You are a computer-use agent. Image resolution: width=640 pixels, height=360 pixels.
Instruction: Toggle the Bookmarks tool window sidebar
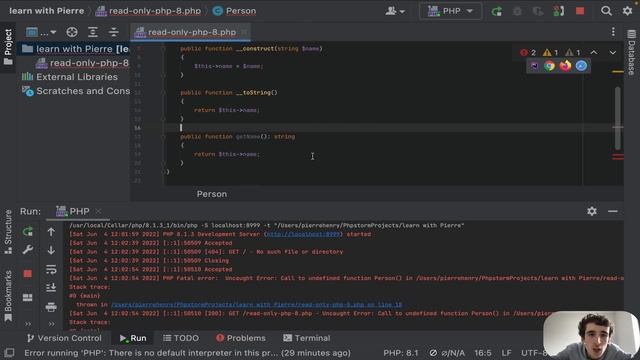[8, 296]
